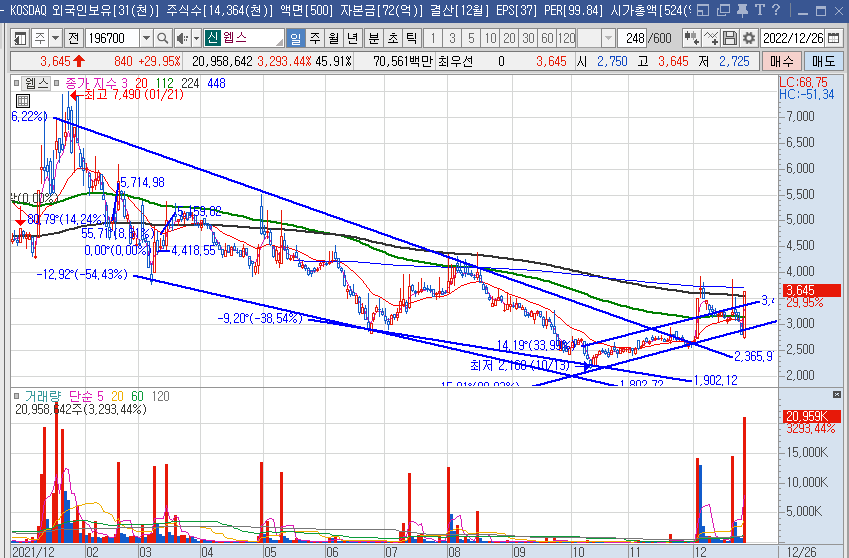Viewport: 849px width, 558px height.
Task: Click the volume tag 20,959K on axis
Action: click(x=811, y=416)
